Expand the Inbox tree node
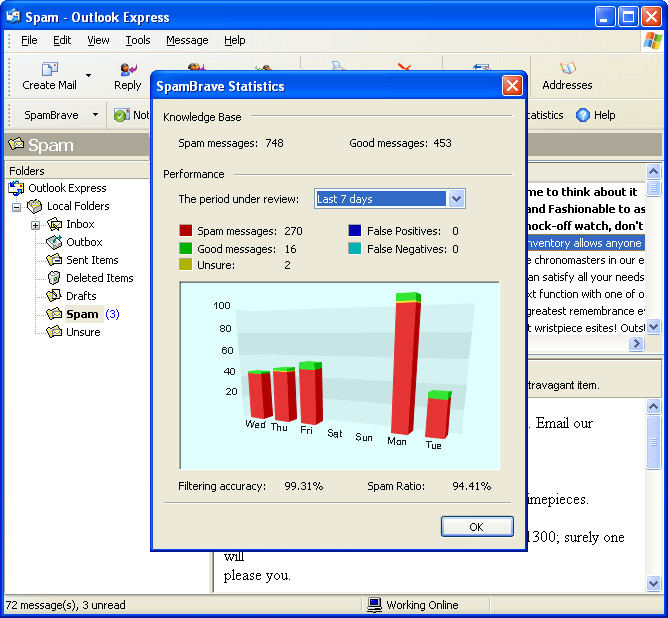The height and width of the screenshot is (618, 668). [x=36, y=225]
